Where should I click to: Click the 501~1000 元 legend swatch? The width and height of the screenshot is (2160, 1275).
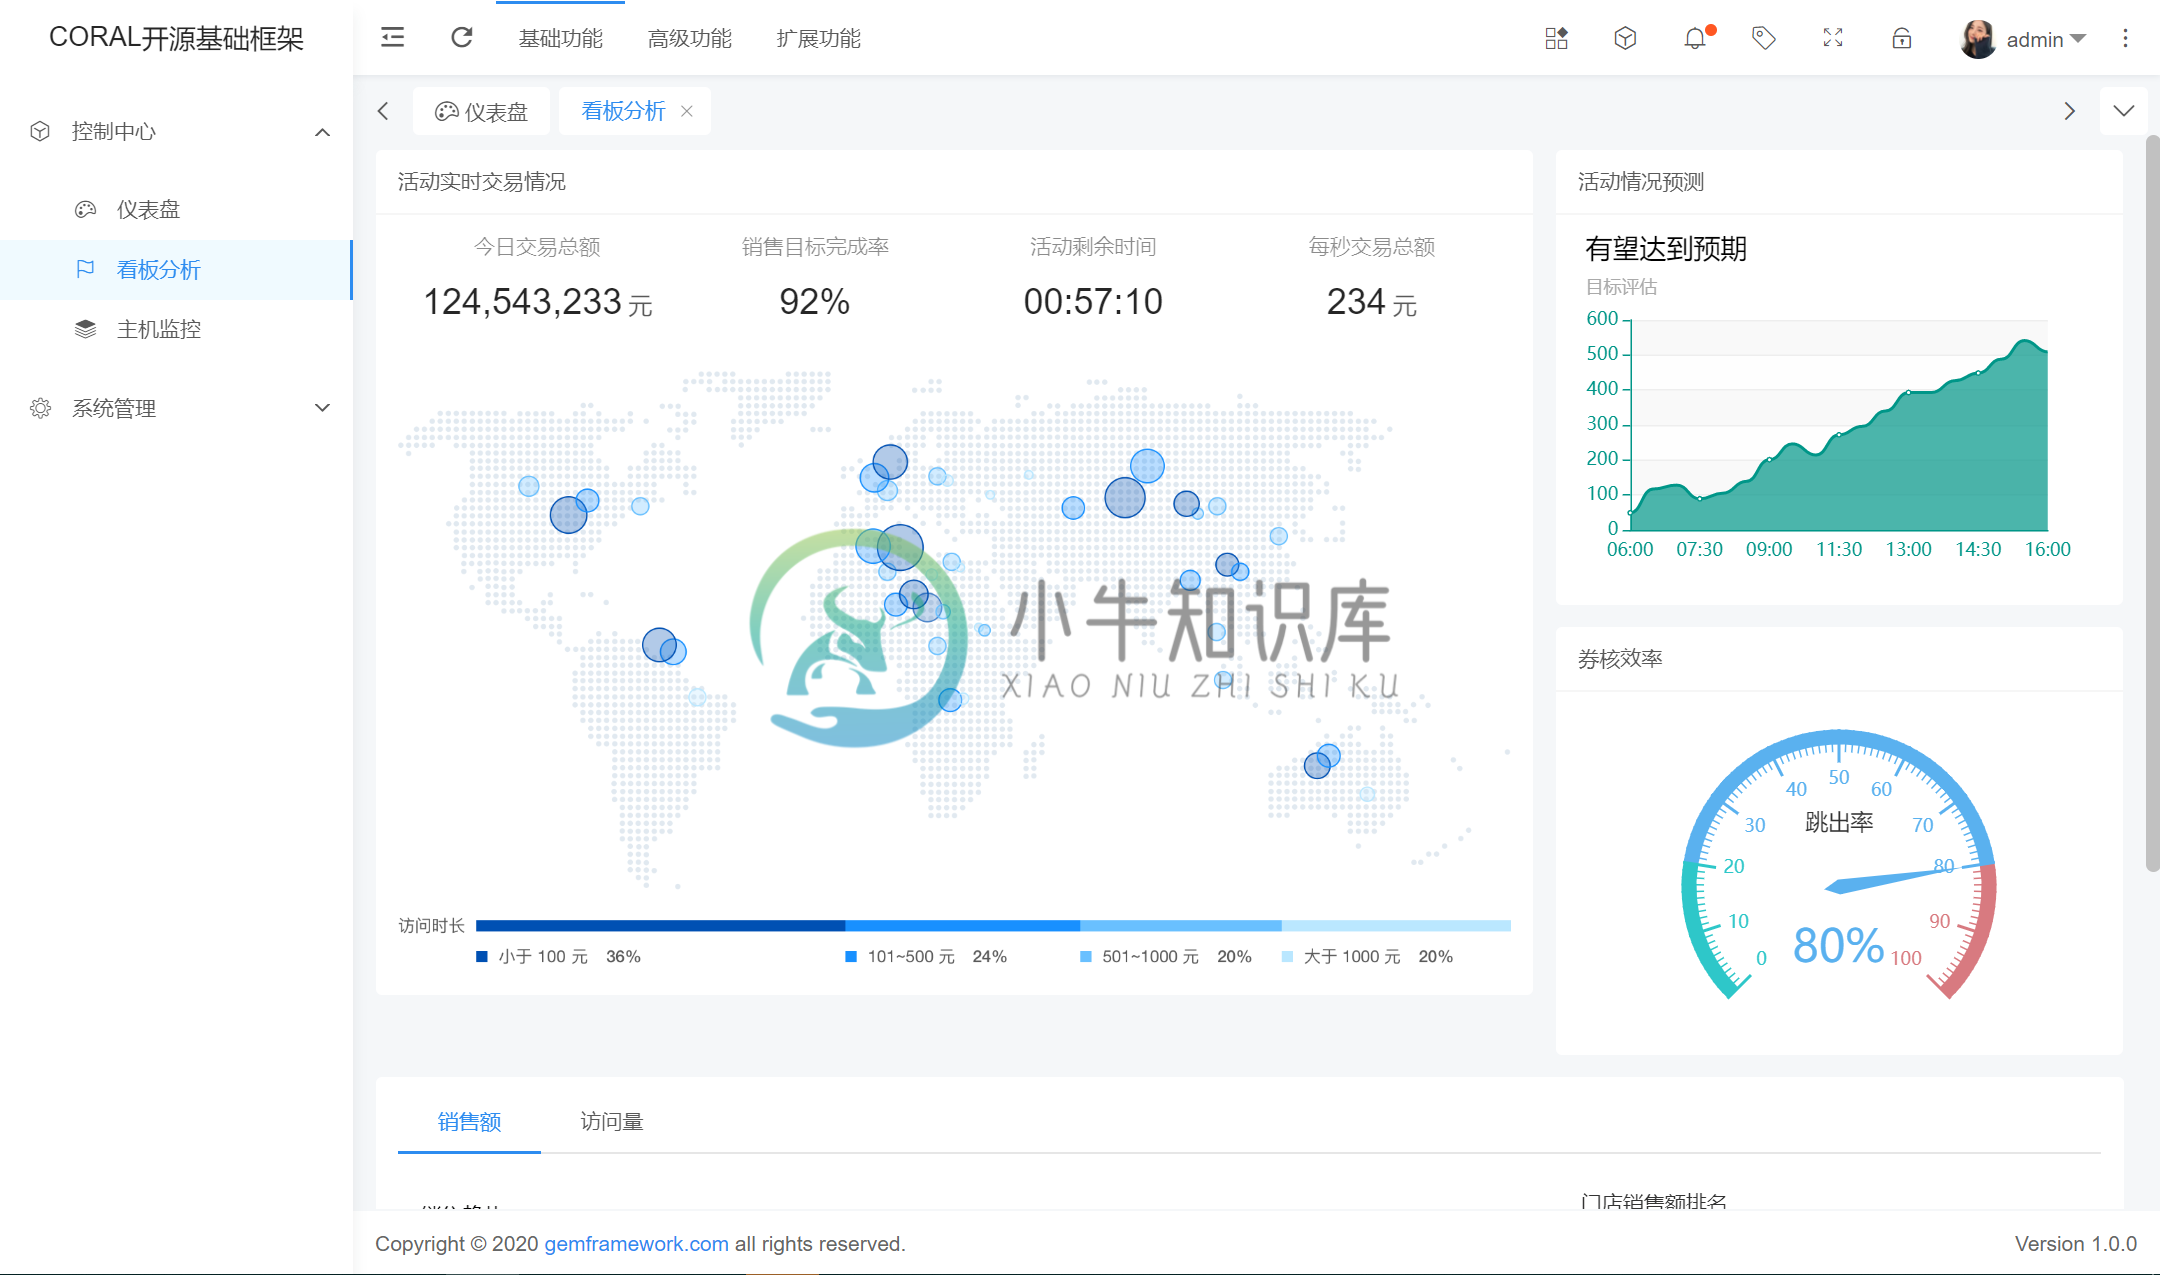pos(1086,957)
